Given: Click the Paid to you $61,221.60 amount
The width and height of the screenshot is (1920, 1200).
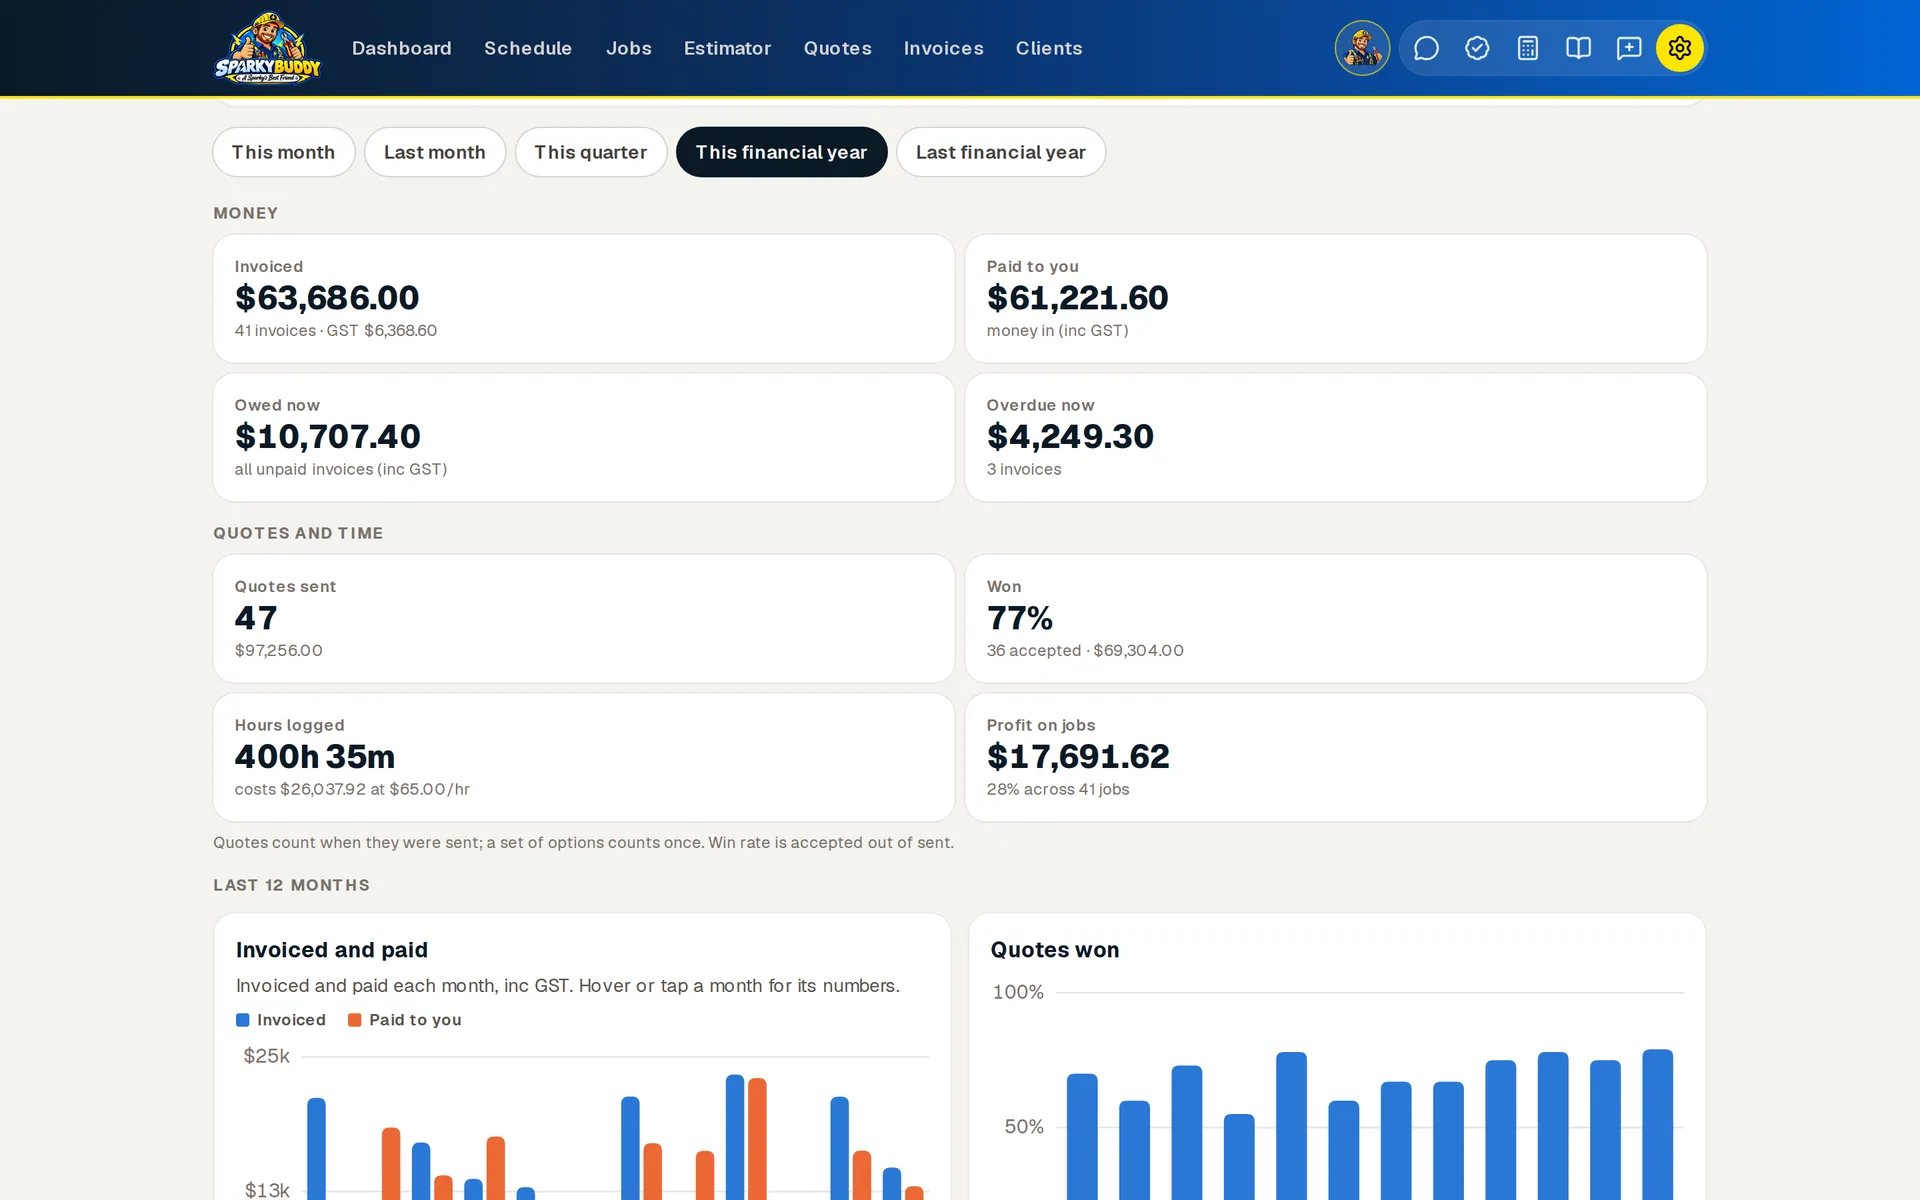Looking at the screenshot, I should (1078, 298).
